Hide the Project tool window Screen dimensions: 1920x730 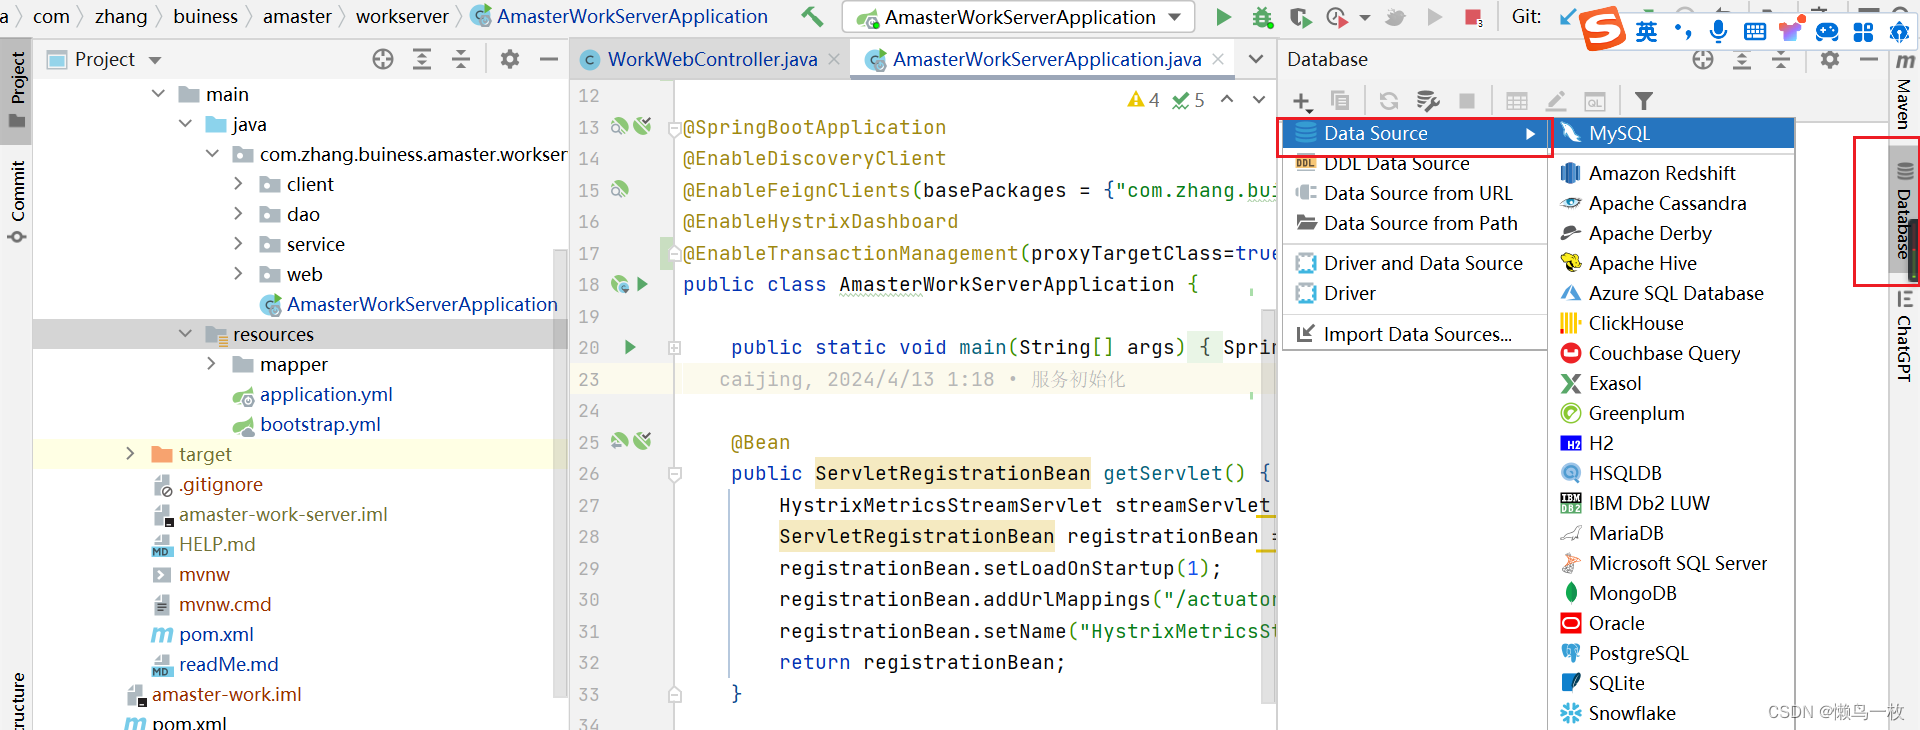(548, 60)
